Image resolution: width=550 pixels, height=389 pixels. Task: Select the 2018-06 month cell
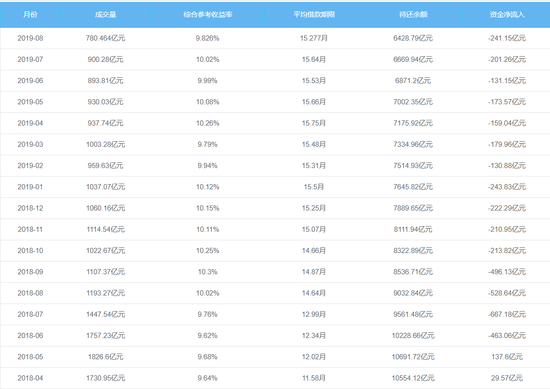(x=30, y=335)
